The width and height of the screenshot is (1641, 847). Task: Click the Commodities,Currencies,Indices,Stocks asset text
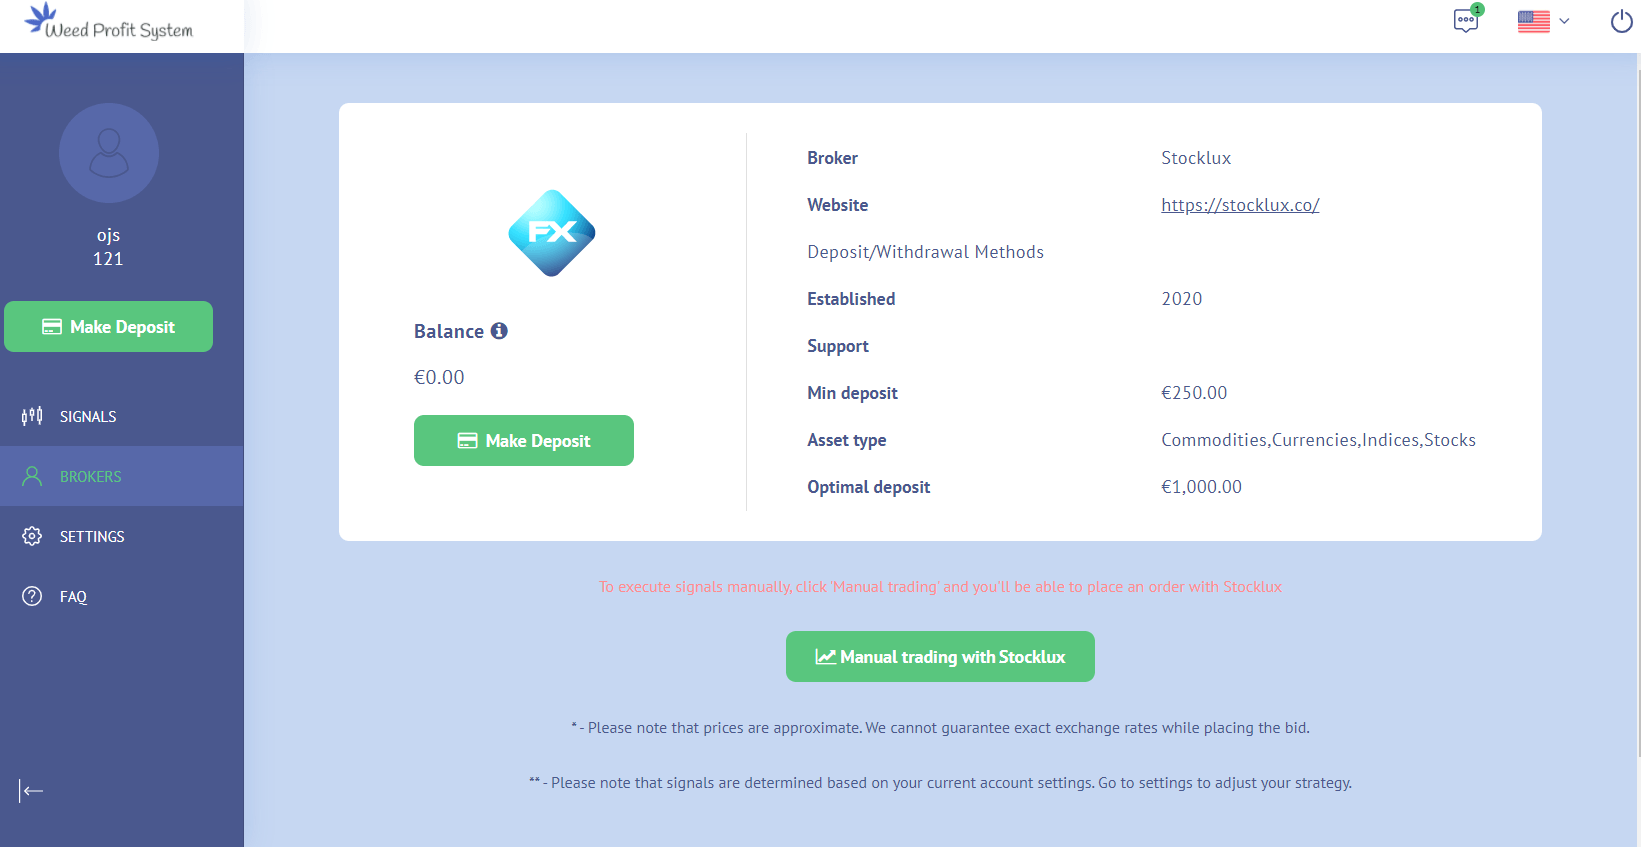pyautogui.click(x=1318, y=440)
